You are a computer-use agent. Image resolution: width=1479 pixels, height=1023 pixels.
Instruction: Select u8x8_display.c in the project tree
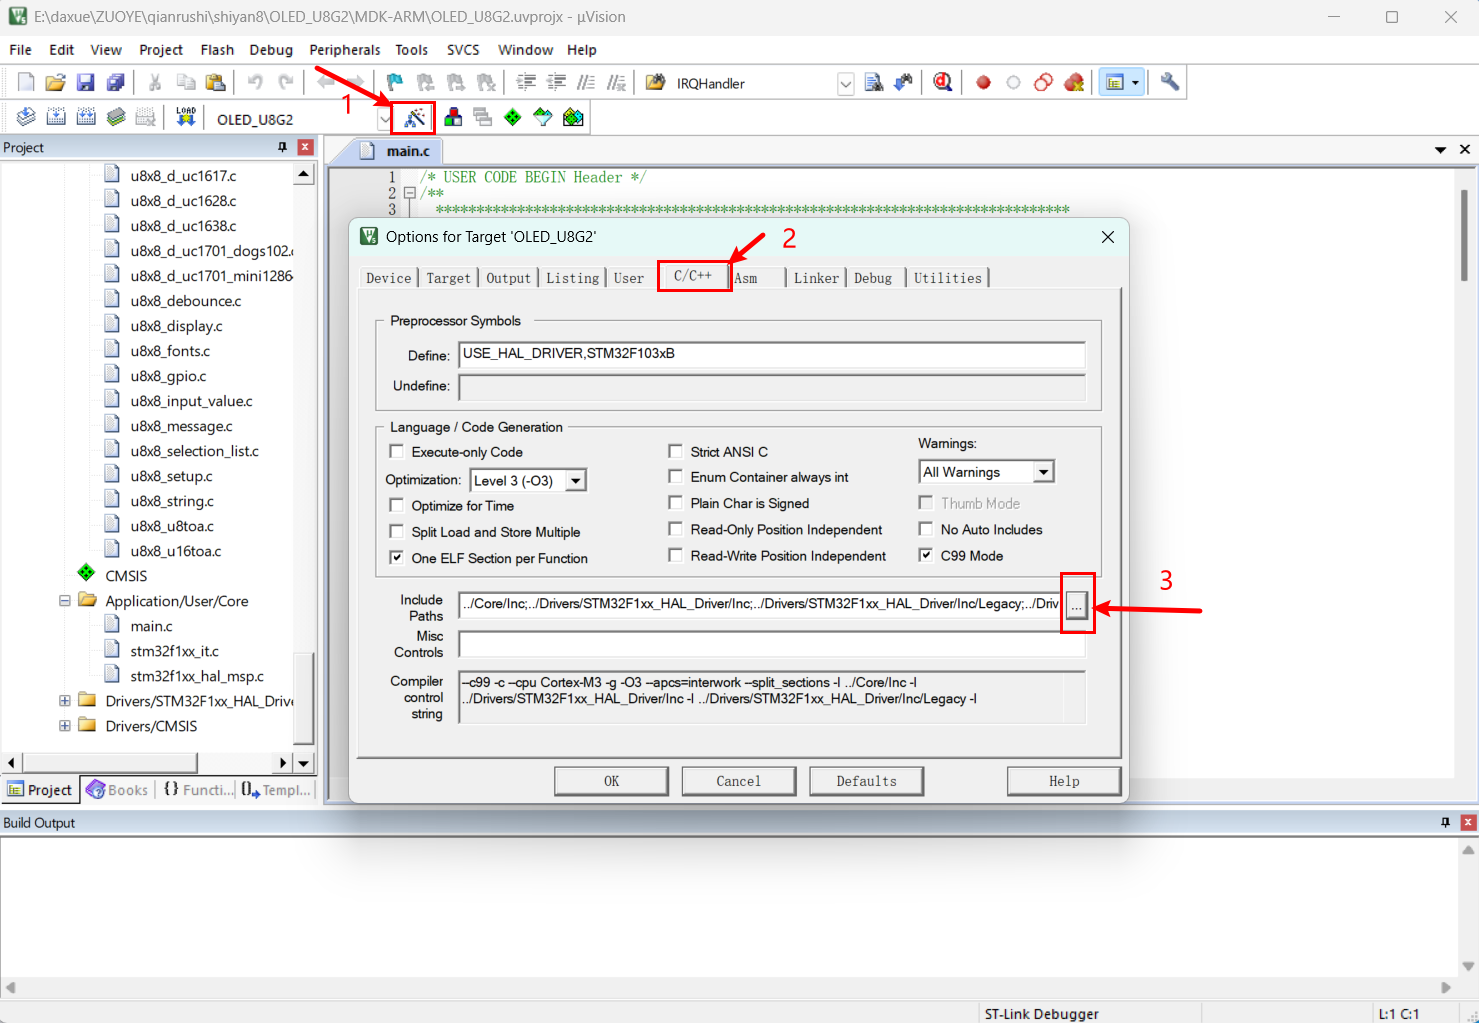click(x=176, y=326)
